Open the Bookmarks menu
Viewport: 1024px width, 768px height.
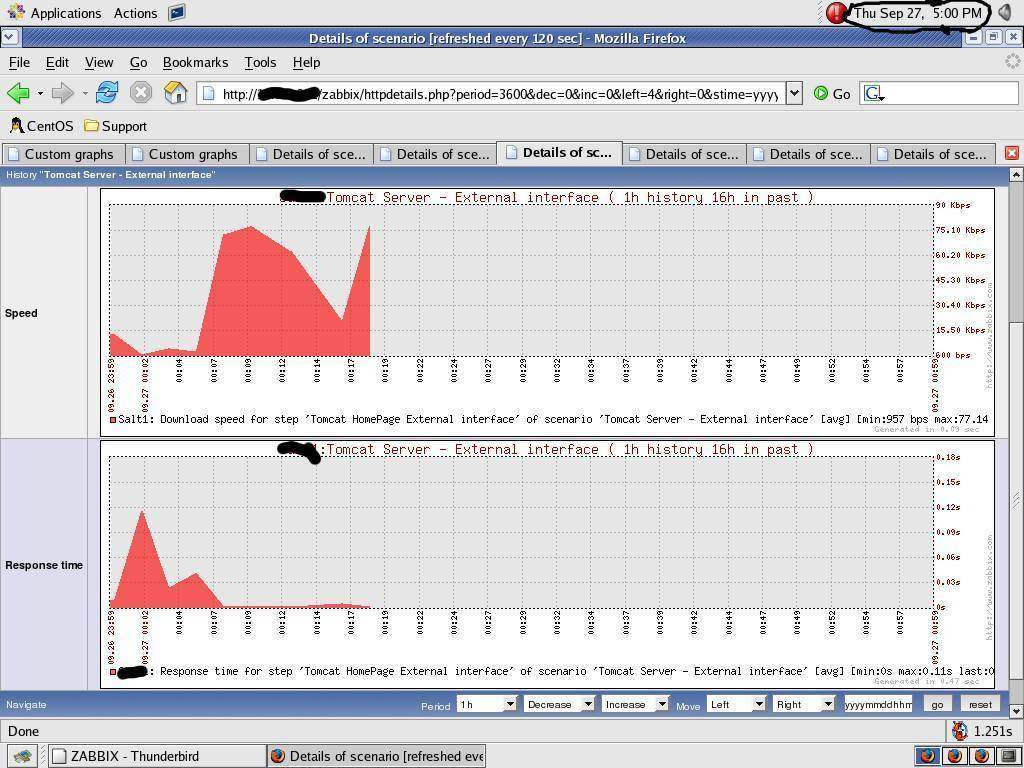coord(195,63)
